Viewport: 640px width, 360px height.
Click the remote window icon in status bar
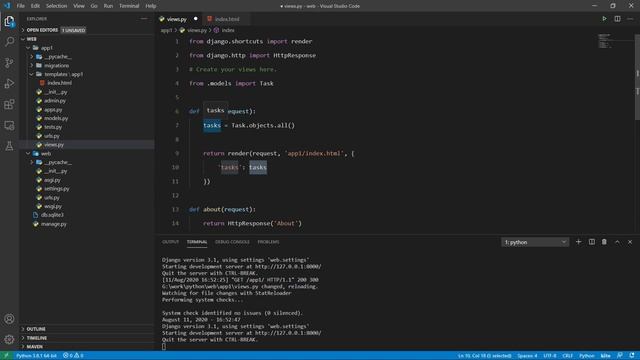click(6, 356)
